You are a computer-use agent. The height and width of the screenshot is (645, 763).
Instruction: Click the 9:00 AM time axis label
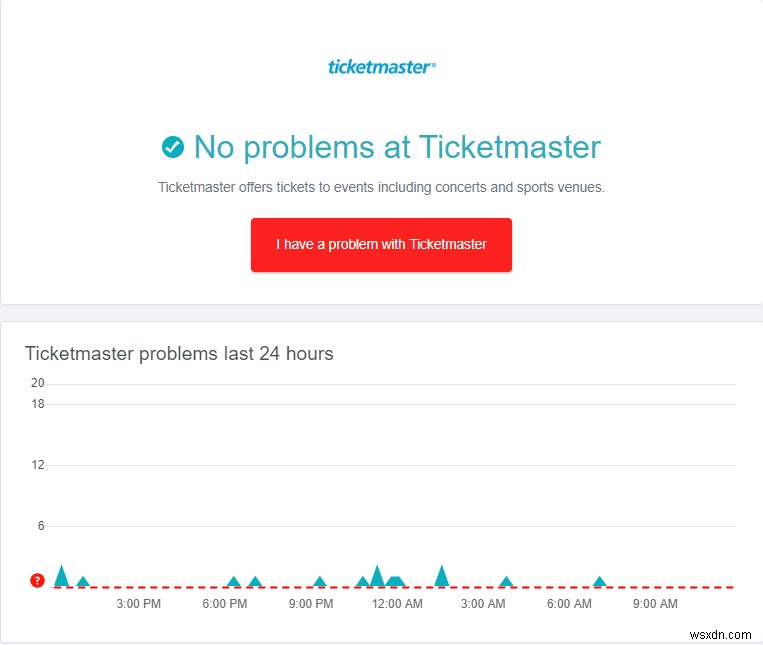point(656,604)
